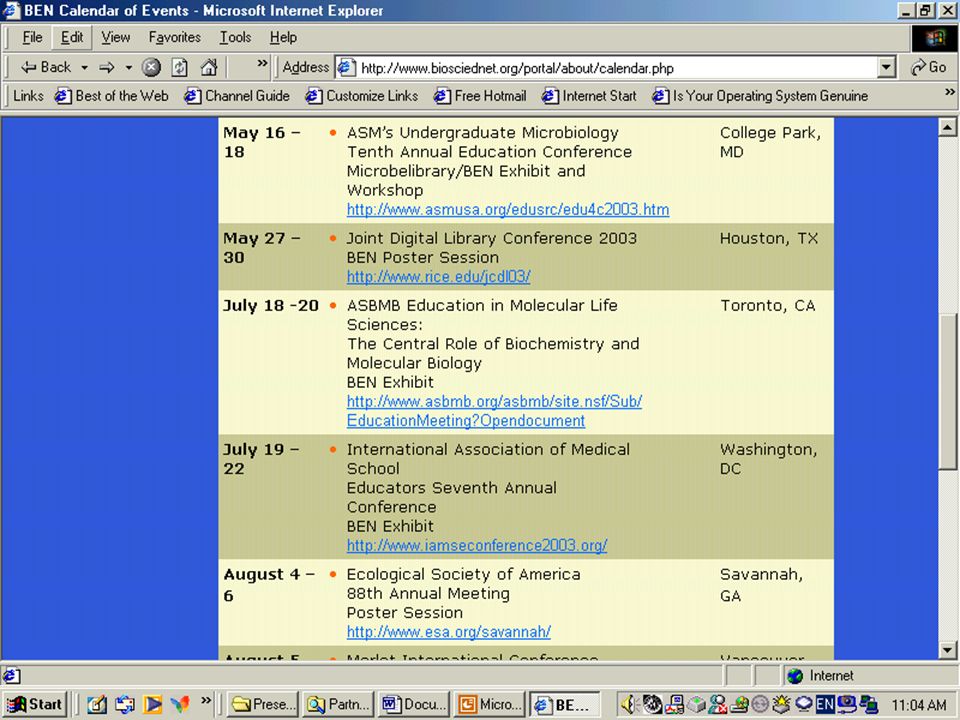Go back with the Back arrow button
960x720 pixels.
point(45,67)
